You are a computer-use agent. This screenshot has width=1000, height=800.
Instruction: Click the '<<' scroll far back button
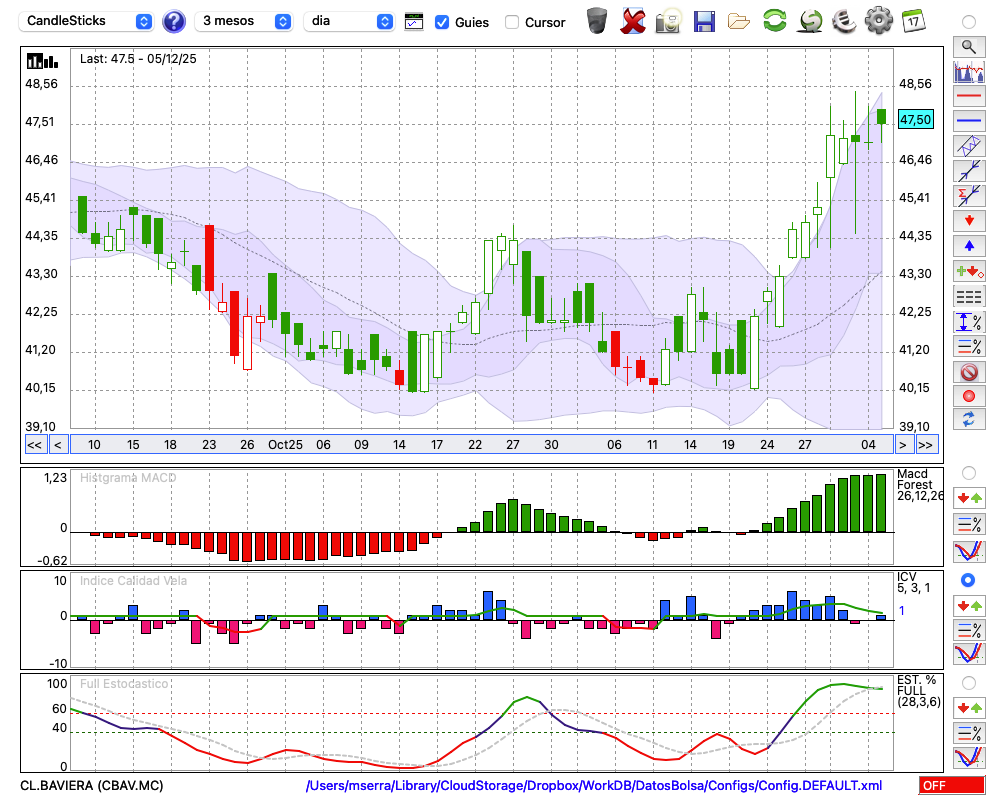click(35, 445)
